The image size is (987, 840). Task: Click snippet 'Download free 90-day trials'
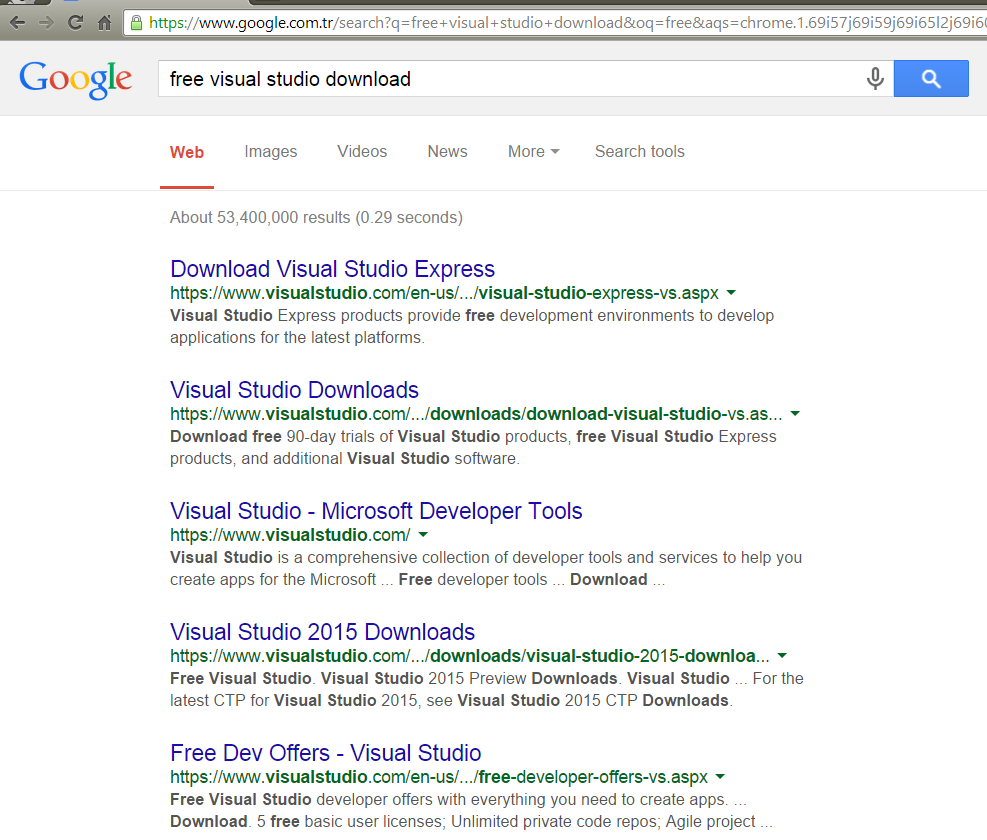[274, 436]
